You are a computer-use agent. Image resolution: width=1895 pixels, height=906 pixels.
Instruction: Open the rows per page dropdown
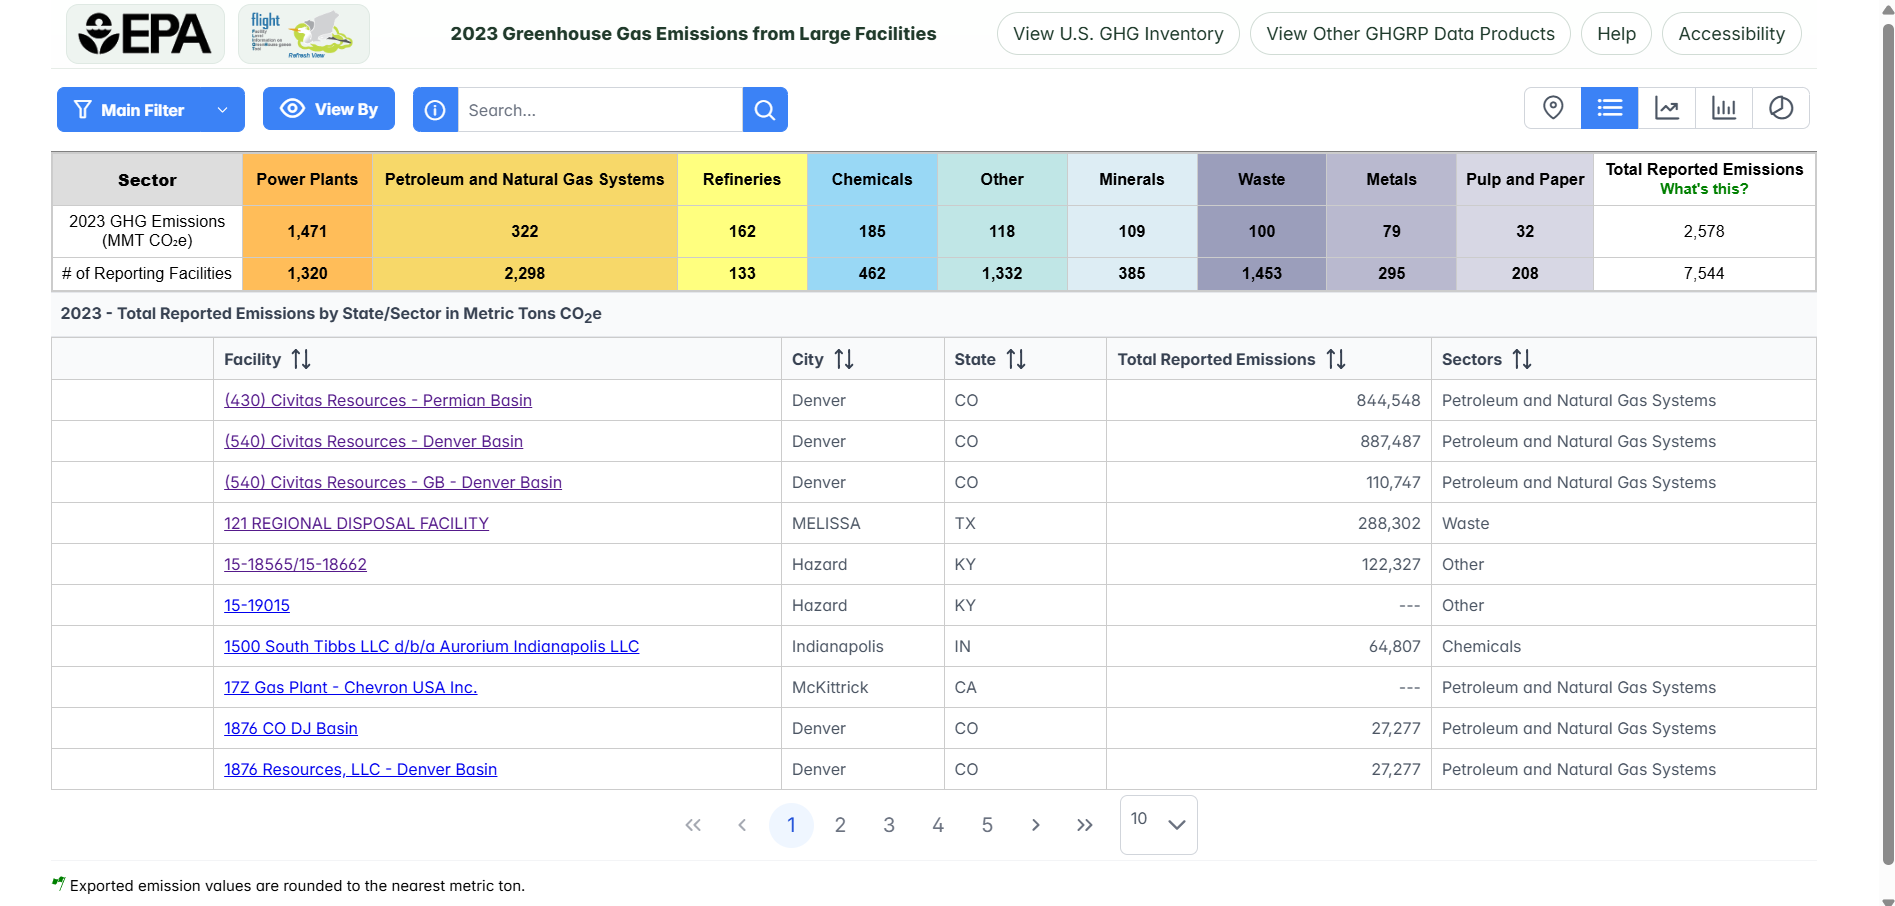(1158, 824)
